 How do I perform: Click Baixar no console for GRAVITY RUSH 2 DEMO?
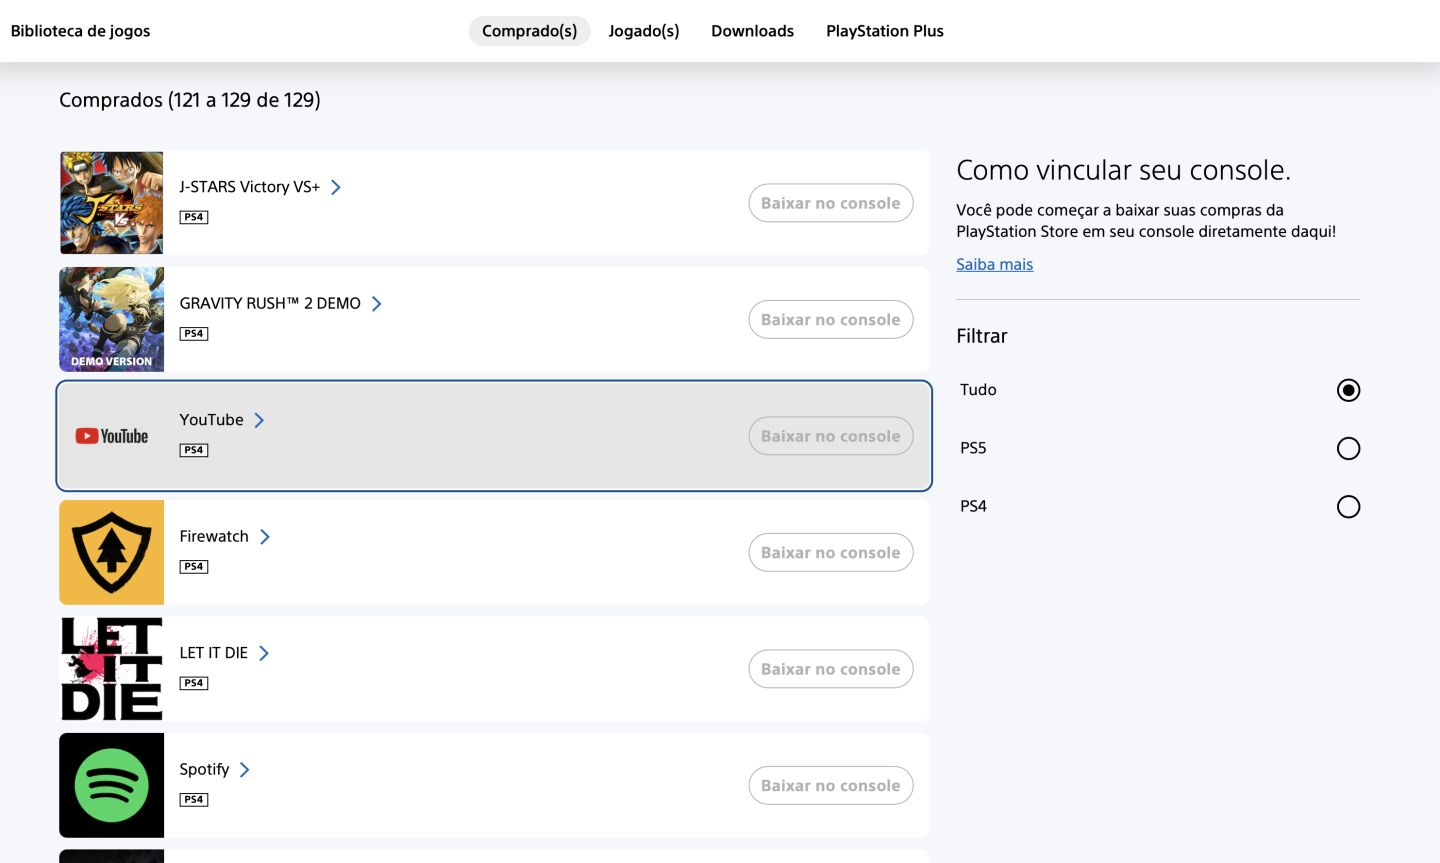point(831,320)
